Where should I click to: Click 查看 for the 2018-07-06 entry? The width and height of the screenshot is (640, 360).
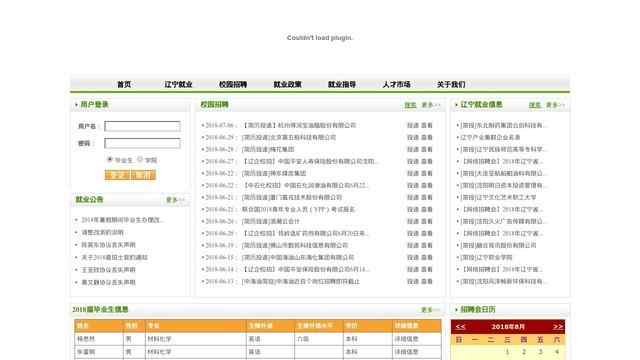point(427,125)
